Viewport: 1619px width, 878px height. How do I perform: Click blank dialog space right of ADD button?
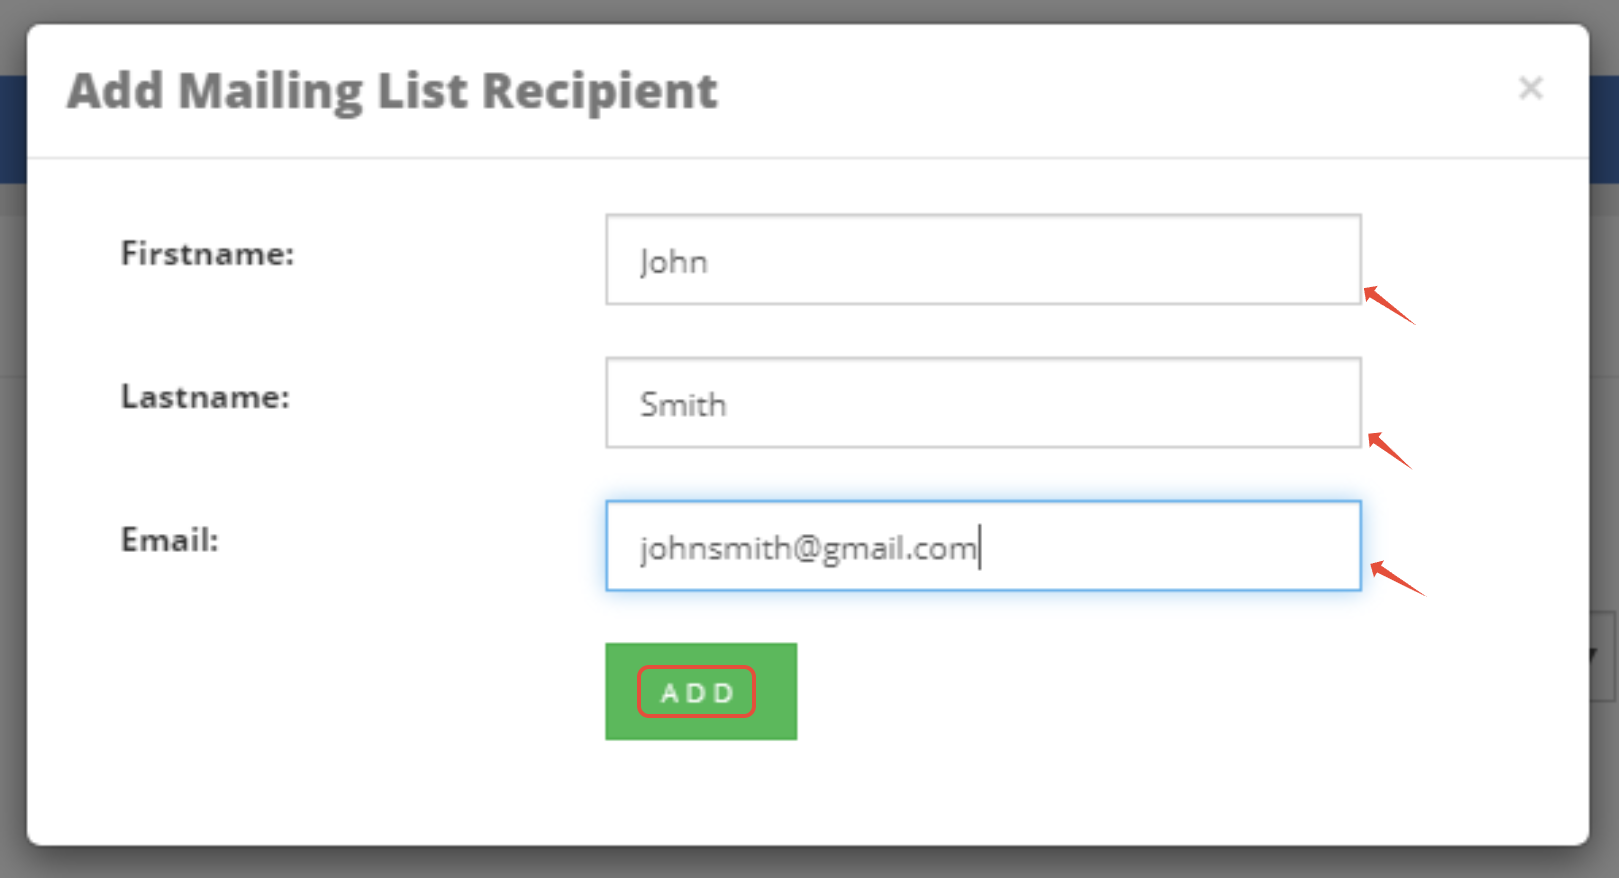coord(1100,692)
